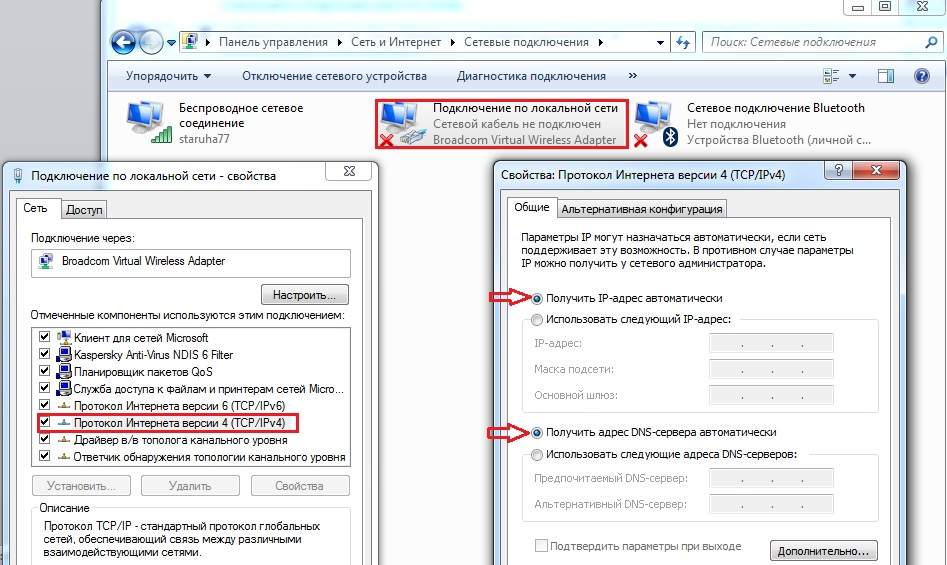Click the Маска подсети input field
Viewport: 947px width, 565px height.
pos(771,369)
